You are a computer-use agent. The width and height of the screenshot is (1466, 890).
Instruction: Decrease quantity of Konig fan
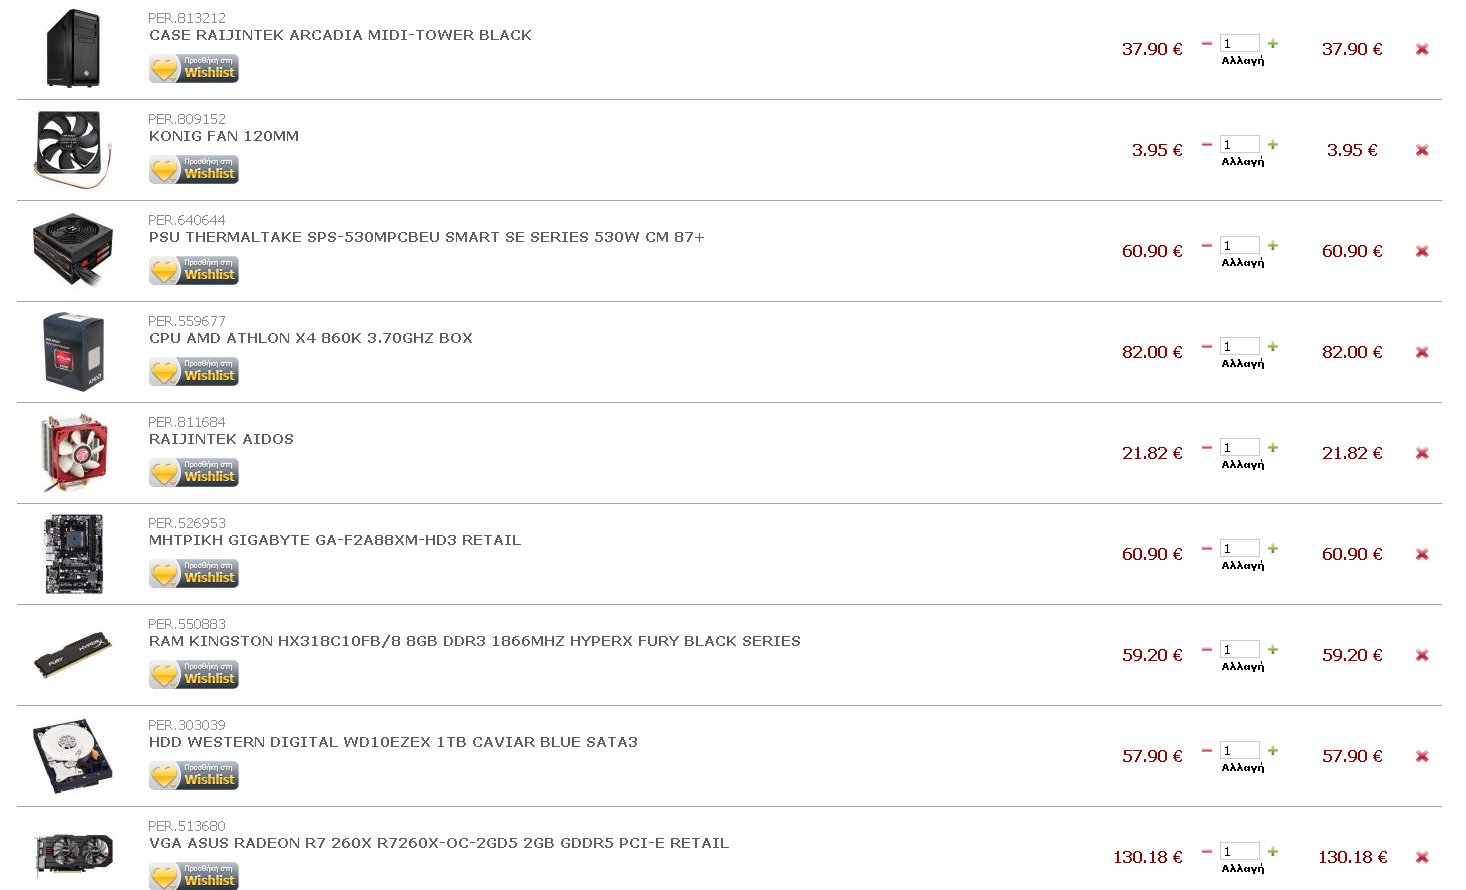click(1207, 144)
